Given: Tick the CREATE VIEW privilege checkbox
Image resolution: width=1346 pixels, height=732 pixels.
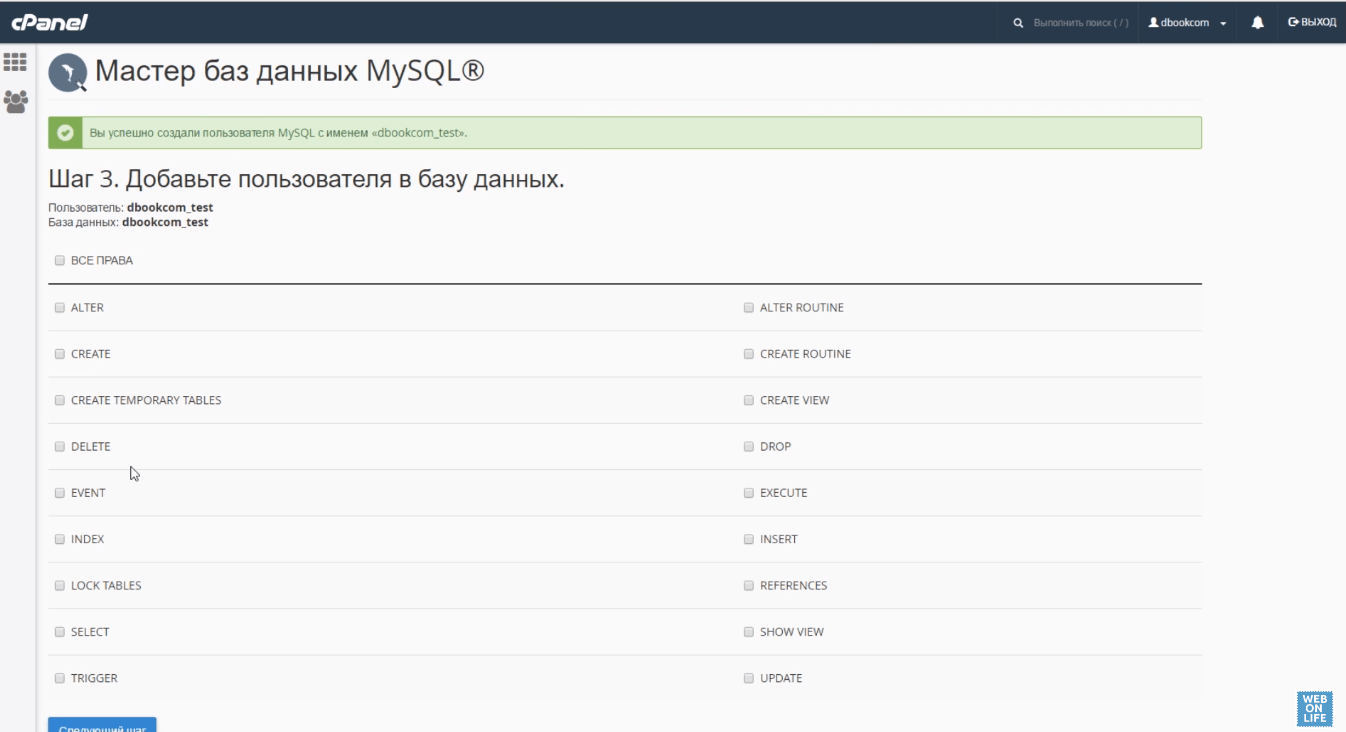Looking at the screenshot, I should tap(749, 400).
